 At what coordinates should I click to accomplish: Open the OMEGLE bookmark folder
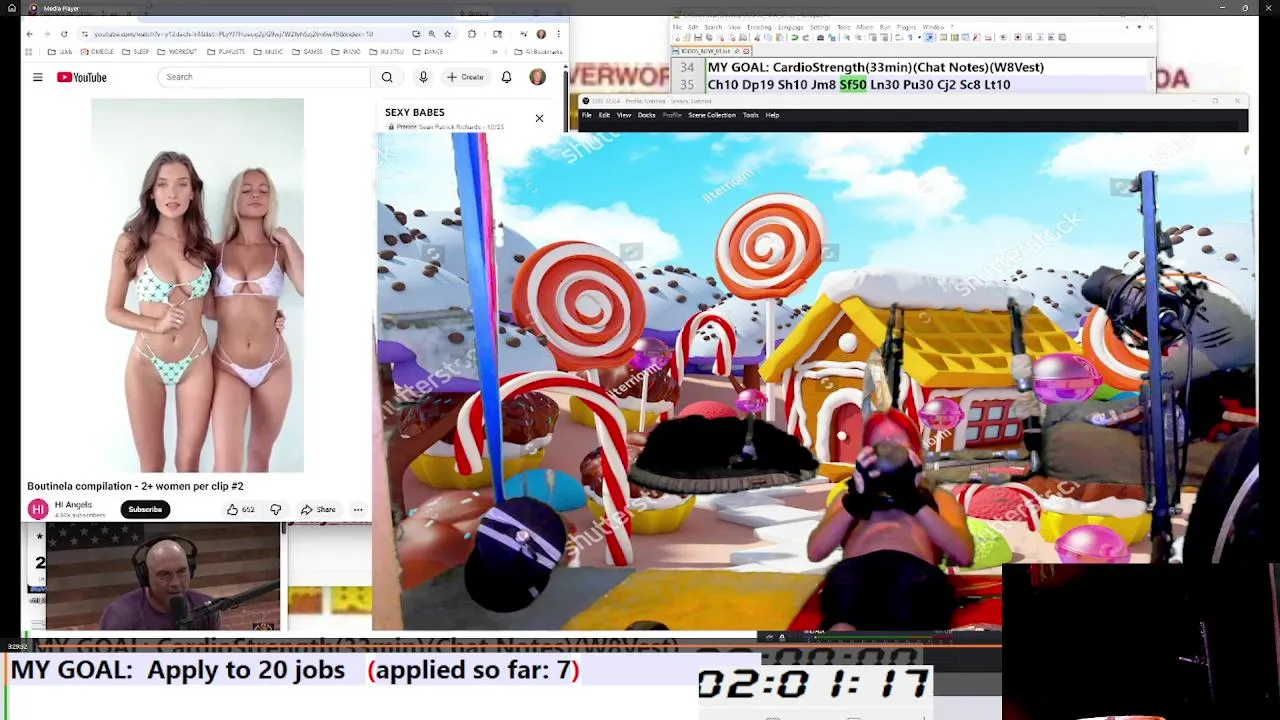coord(96,52)
